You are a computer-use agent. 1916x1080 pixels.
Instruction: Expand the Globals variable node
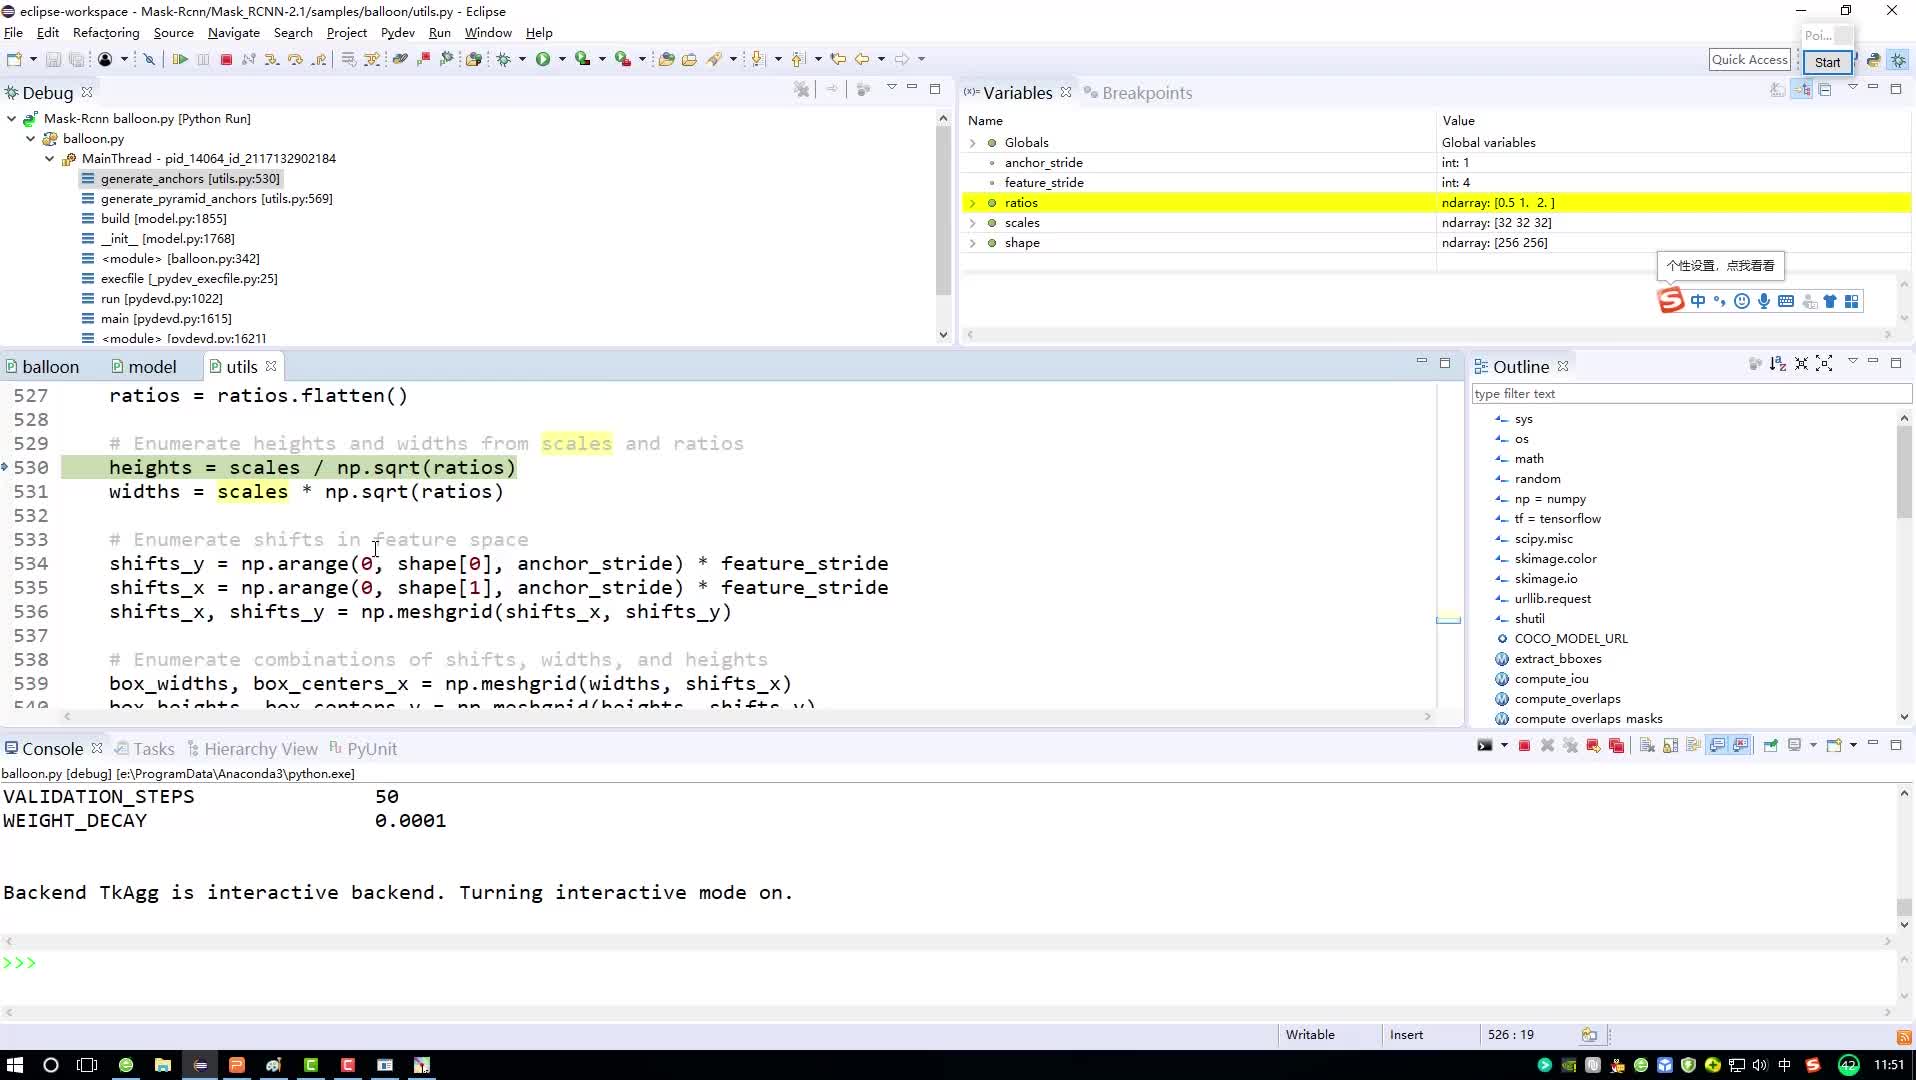[972, 143]
